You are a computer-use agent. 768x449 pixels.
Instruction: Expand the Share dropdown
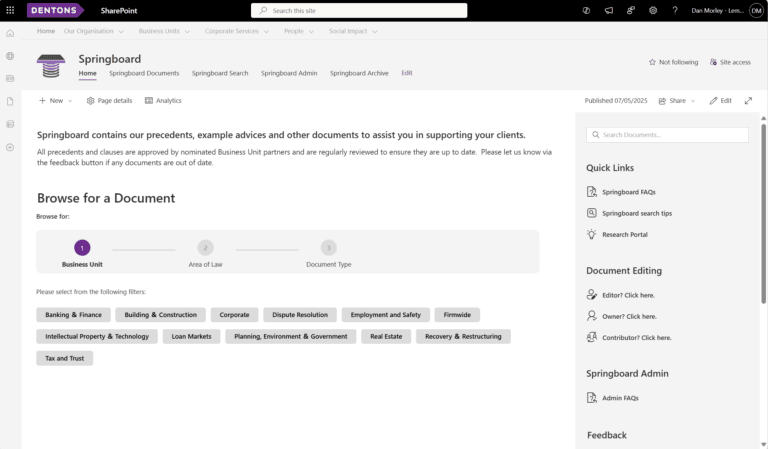tap(677, 101)
